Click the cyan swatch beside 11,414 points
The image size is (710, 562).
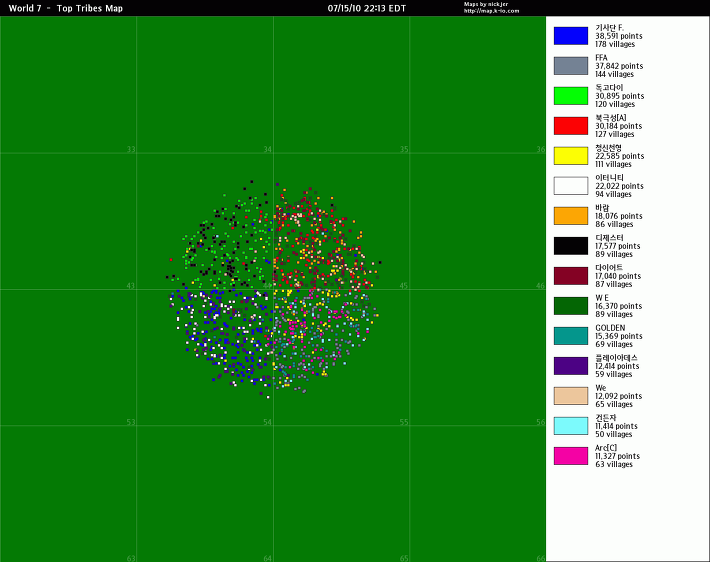[x=571, y=426]
